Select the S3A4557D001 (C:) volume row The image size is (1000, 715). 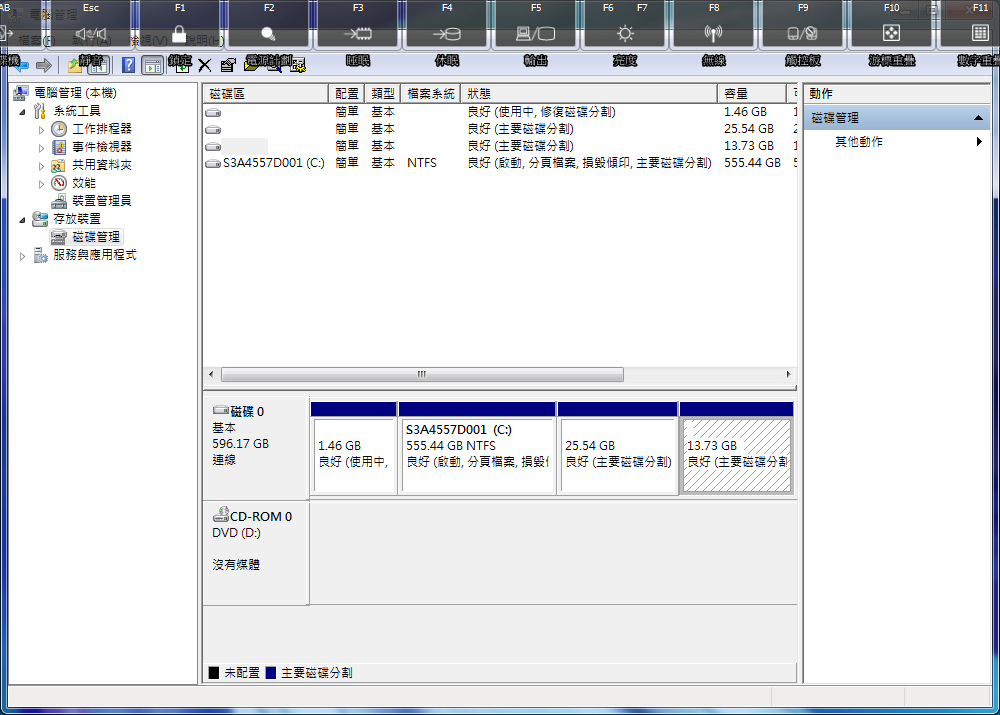pos(500,163)
